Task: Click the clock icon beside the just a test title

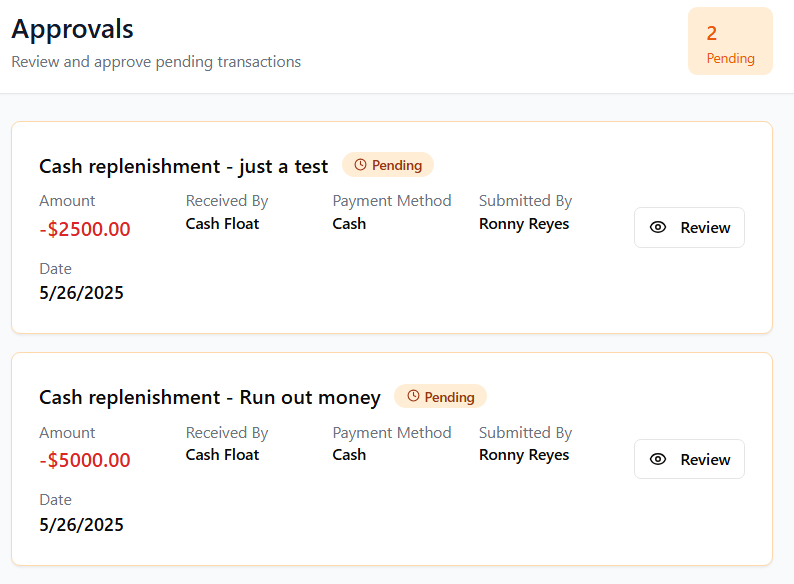Action: 360,165
